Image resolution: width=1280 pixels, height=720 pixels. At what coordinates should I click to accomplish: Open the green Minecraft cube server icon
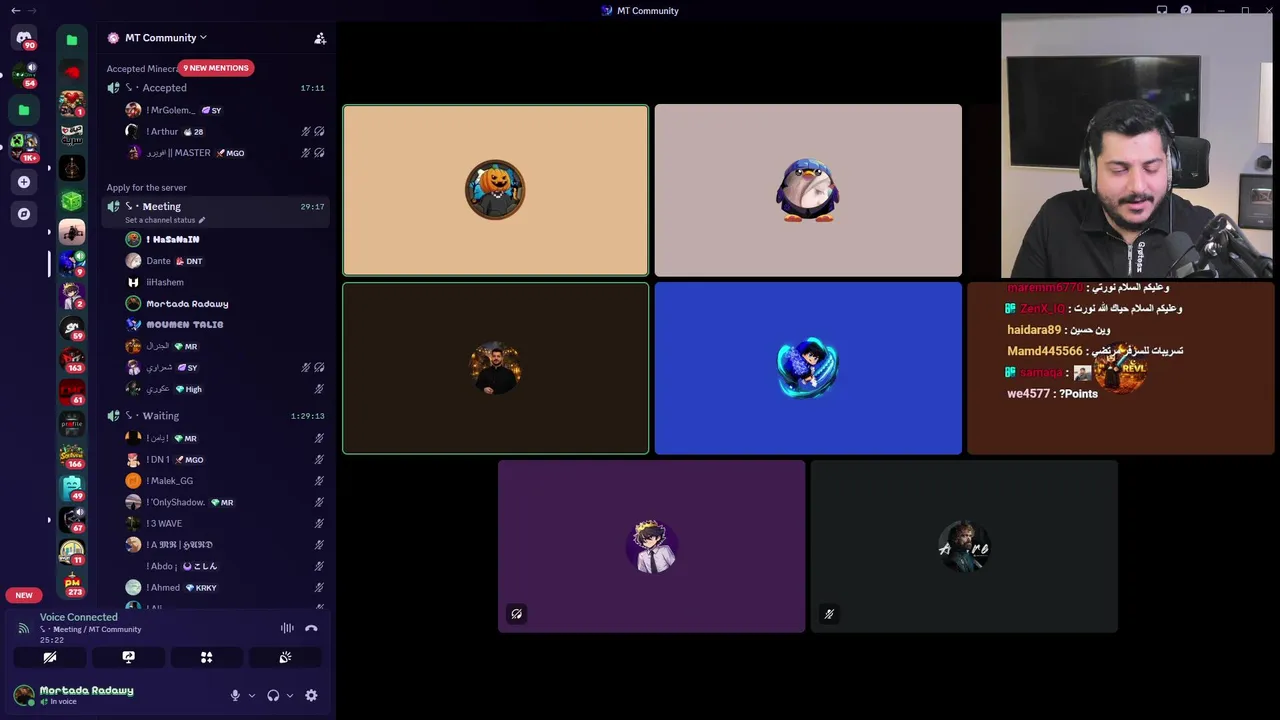click(72, 200)
